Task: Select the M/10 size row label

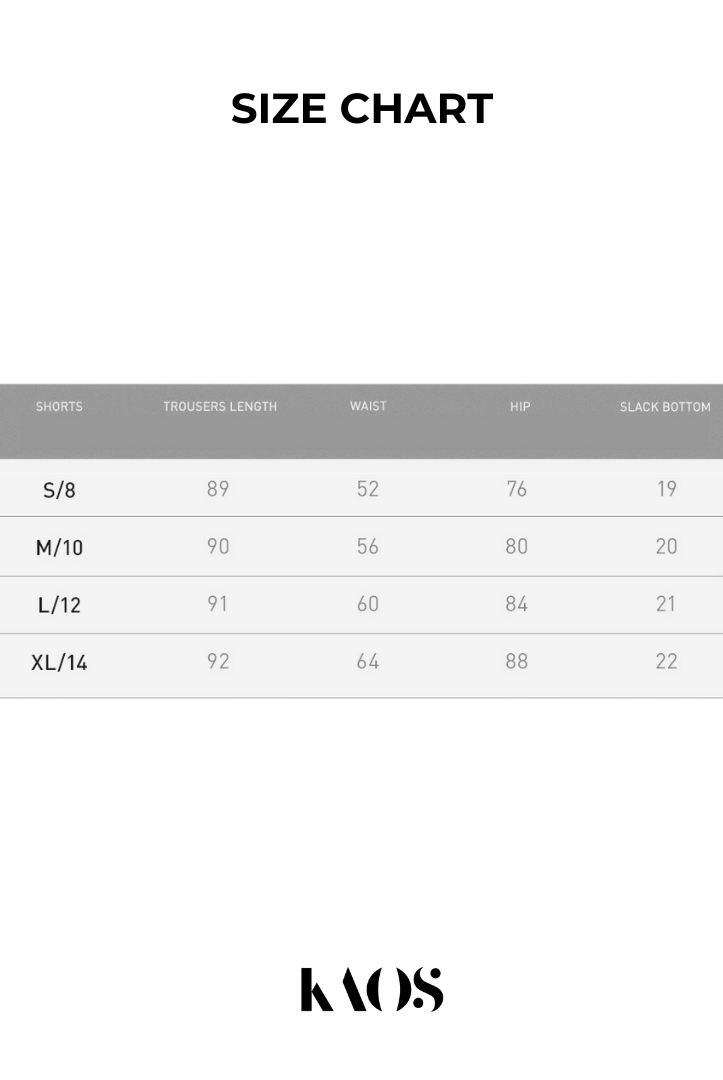Action: pyautogui.click(x=59, y=547)
